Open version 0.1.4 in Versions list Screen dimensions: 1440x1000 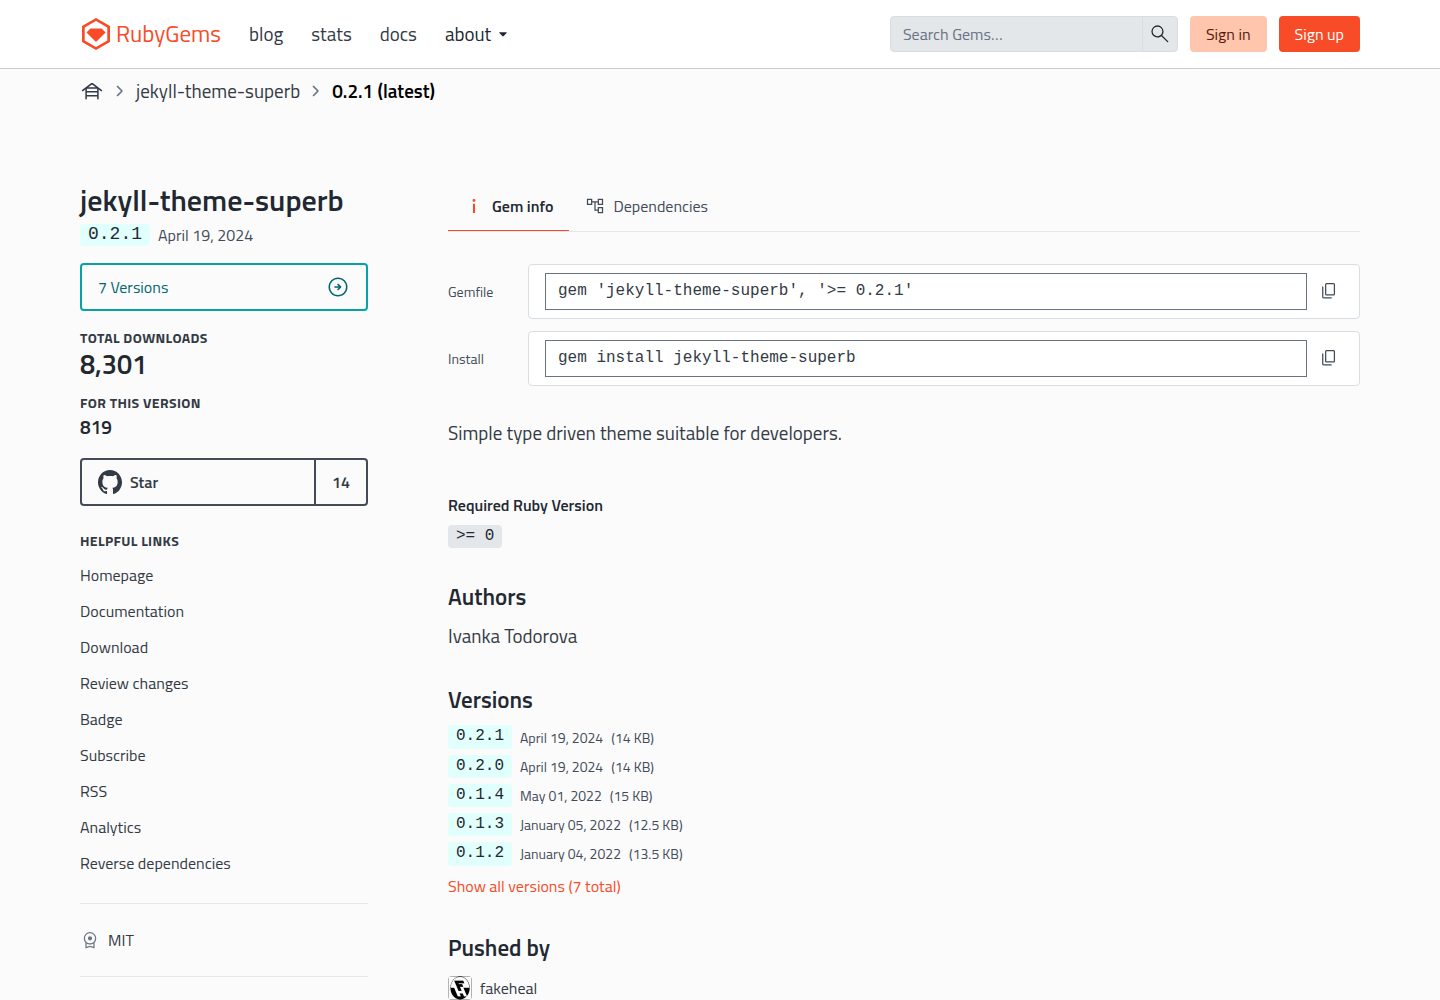480,794
